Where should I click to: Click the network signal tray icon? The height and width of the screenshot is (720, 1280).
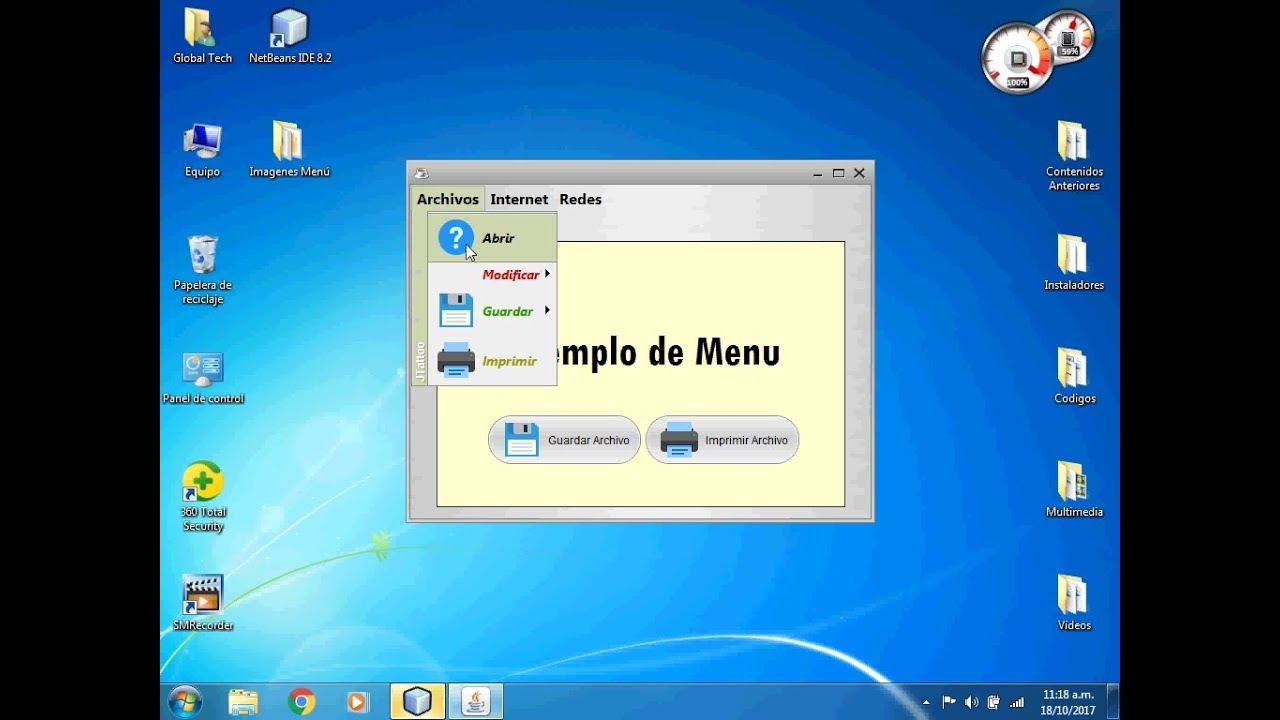point(1017,703)
